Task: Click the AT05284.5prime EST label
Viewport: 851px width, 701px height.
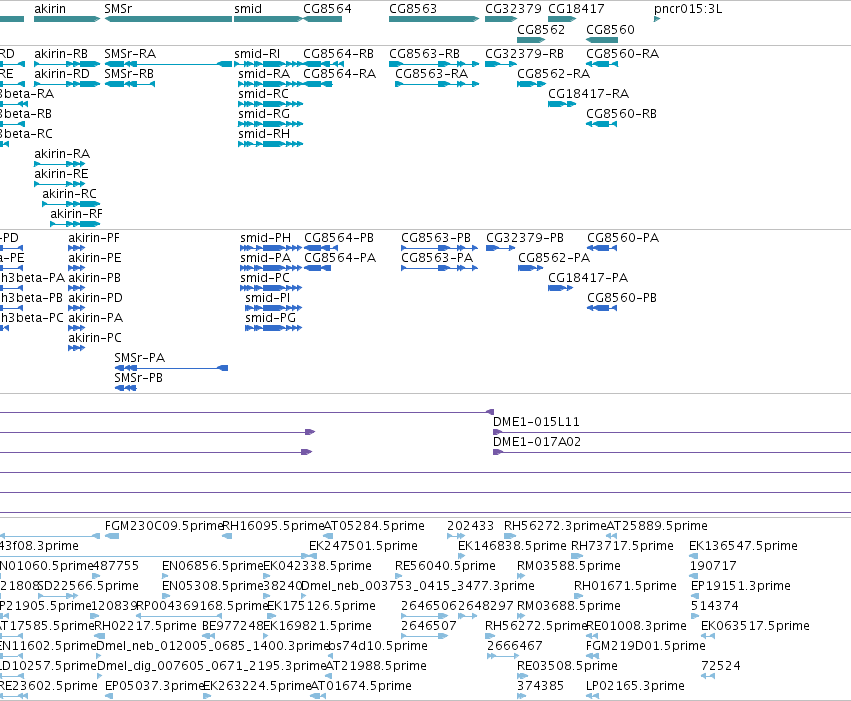Action: (x=374, y=526)
